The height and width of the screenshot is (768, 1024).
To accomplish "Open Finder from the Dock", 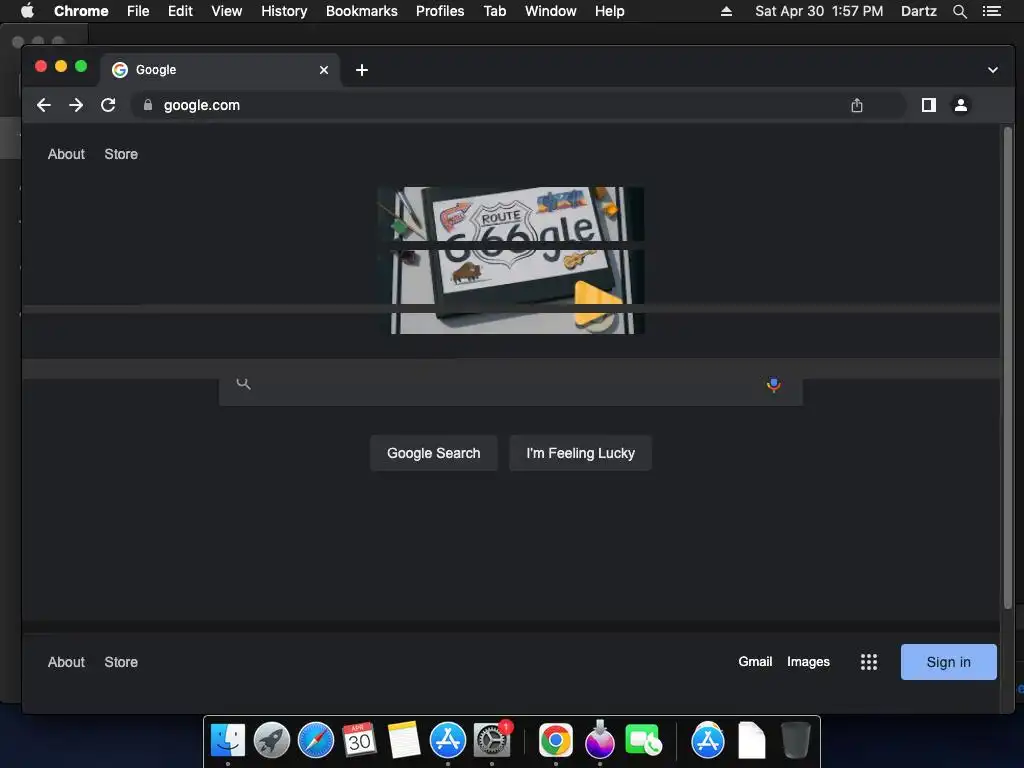I will tap(228, 741).
